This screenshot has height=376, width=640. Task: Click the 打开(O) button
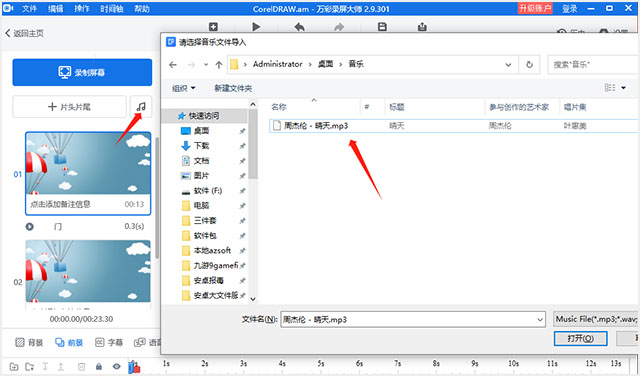tap(580, 338)
